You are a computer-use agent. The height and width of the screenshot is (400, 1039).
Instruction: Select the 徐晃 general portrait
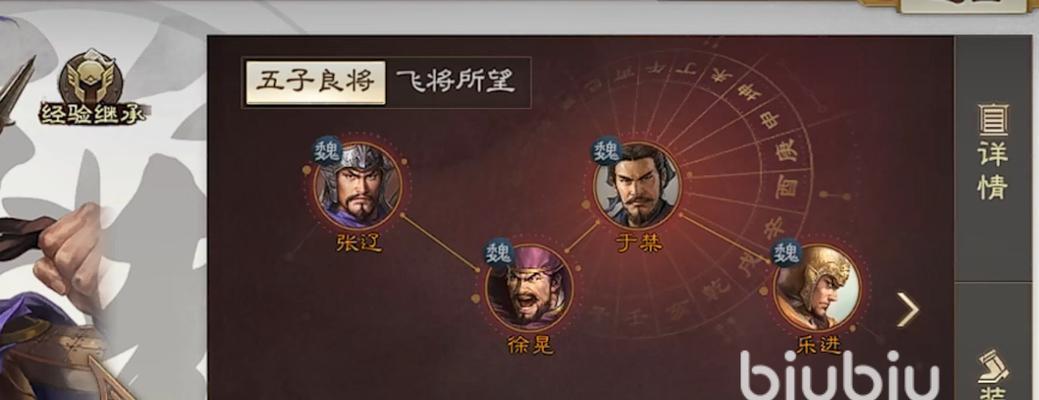[529, 288]
